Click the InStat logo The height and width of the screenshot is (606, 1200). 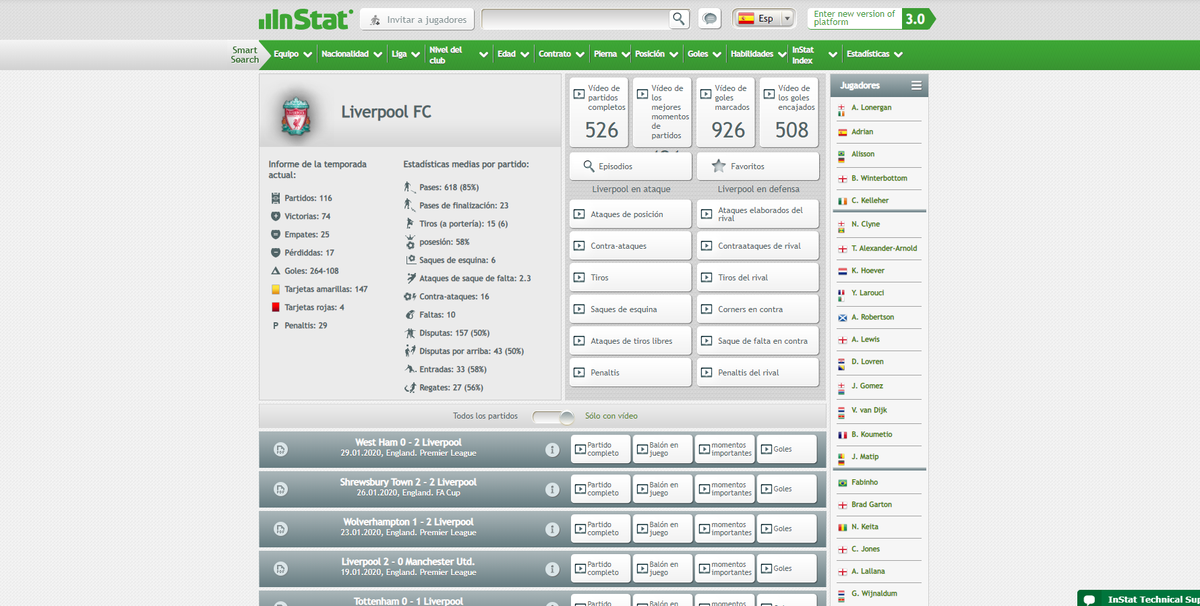[x=305, y=19]
